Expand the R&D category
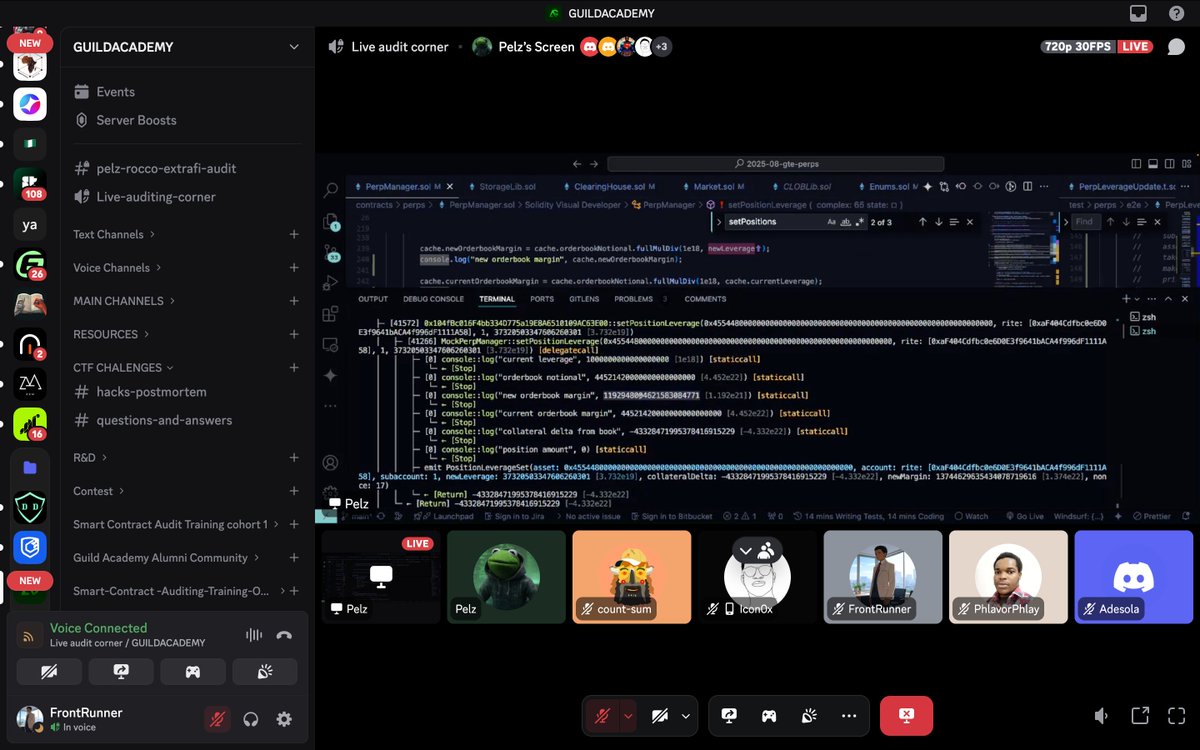The width and height of the screenshot is (1200, 750). click(x=91, y=458)
